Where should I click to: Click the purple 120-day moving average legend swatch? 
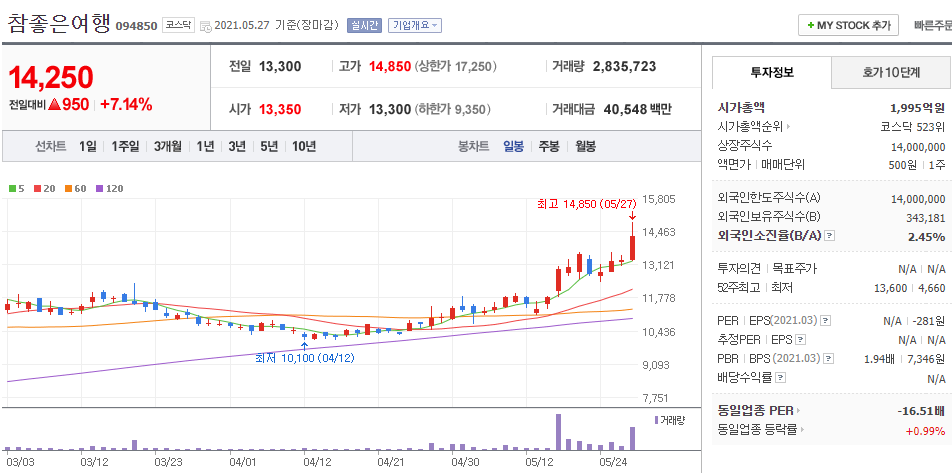tap(99, 188)
